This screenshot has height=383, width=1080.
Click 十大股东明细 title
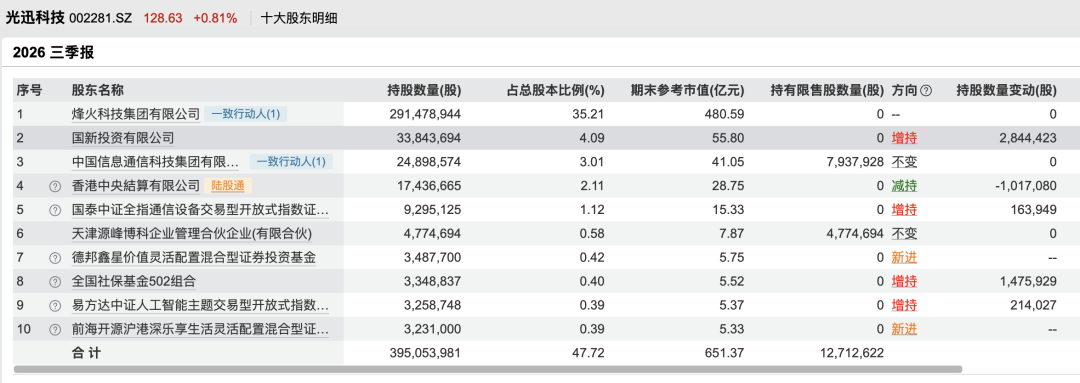300,19
